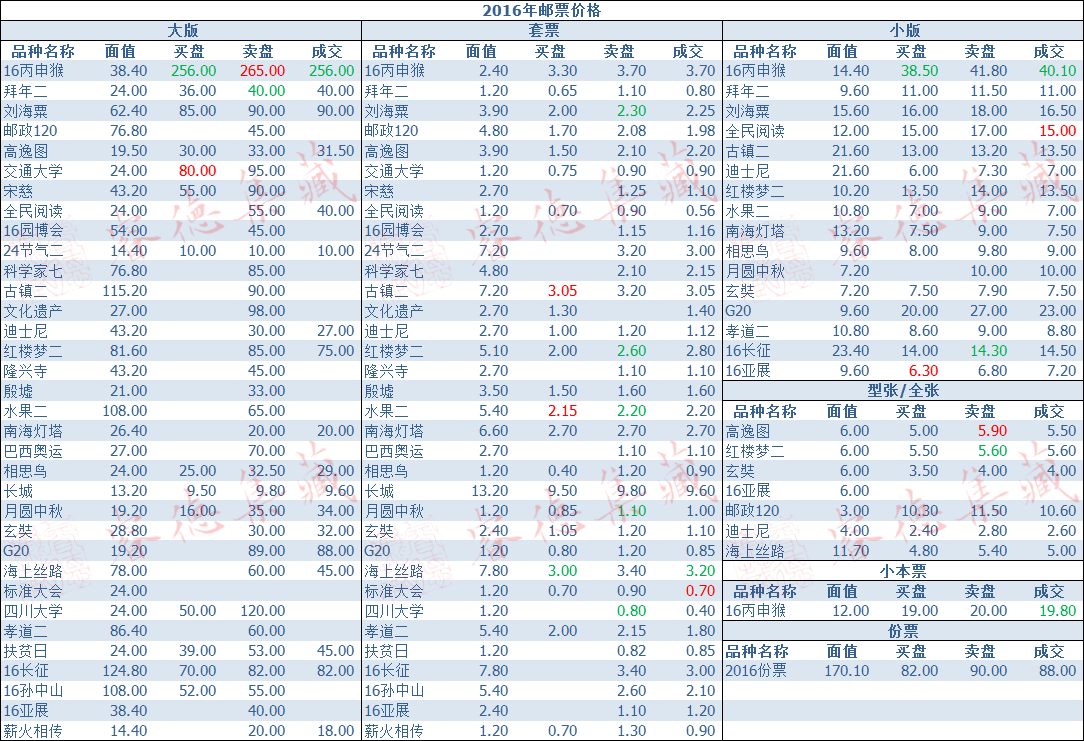Select green 3.00 in 套票 海上丝路 row
Screen dimensions: 1084x741
563,571
